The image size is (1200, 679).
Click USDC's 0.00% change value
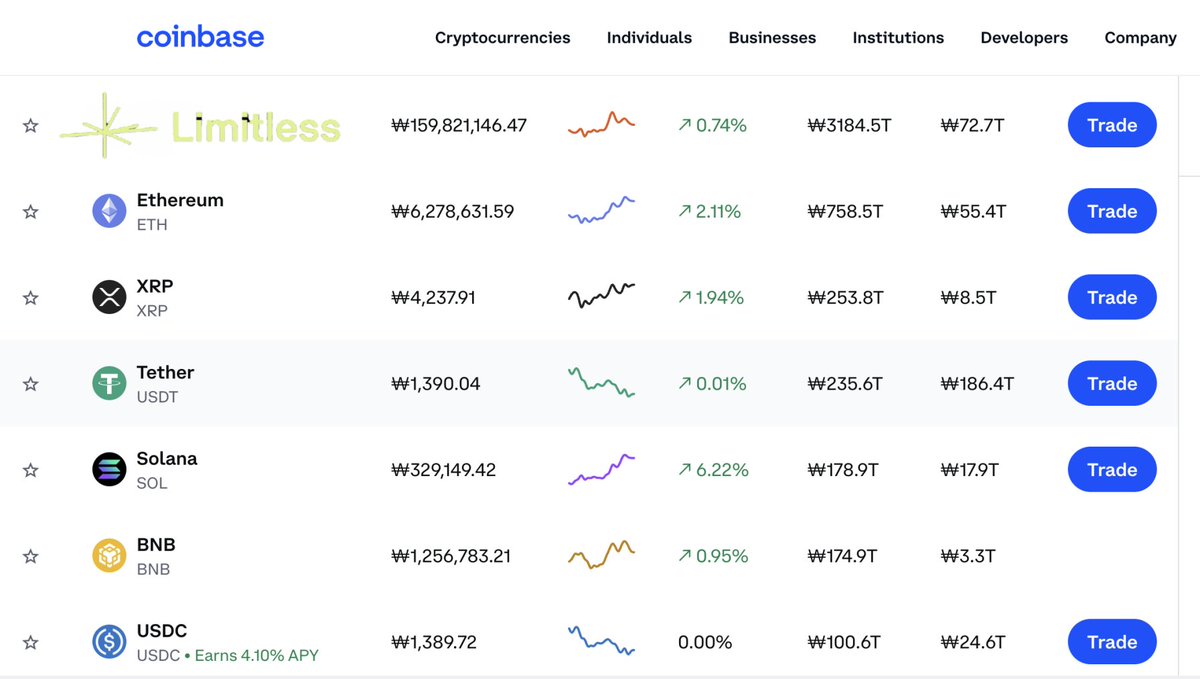705,641
